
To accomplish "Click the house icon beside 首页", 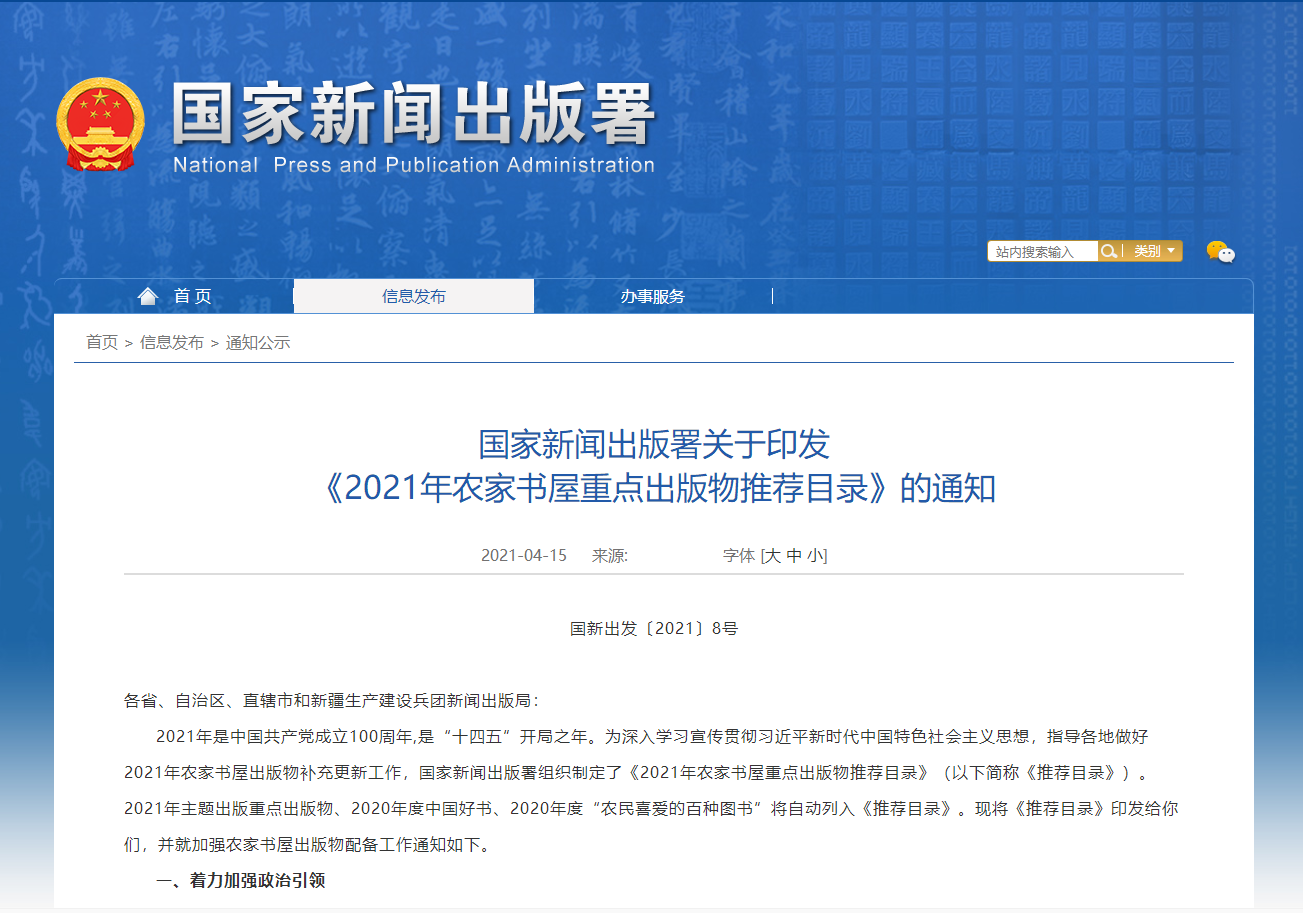I will (148, 296).
